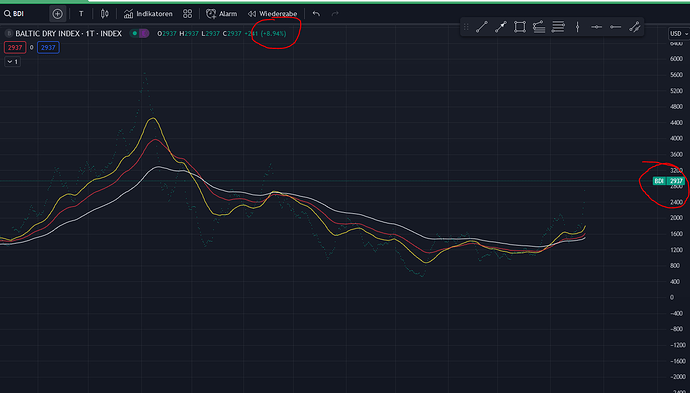Screen dimensions: 690x393
Task: Select the parallel channel tool
Action: coord(634,27)
